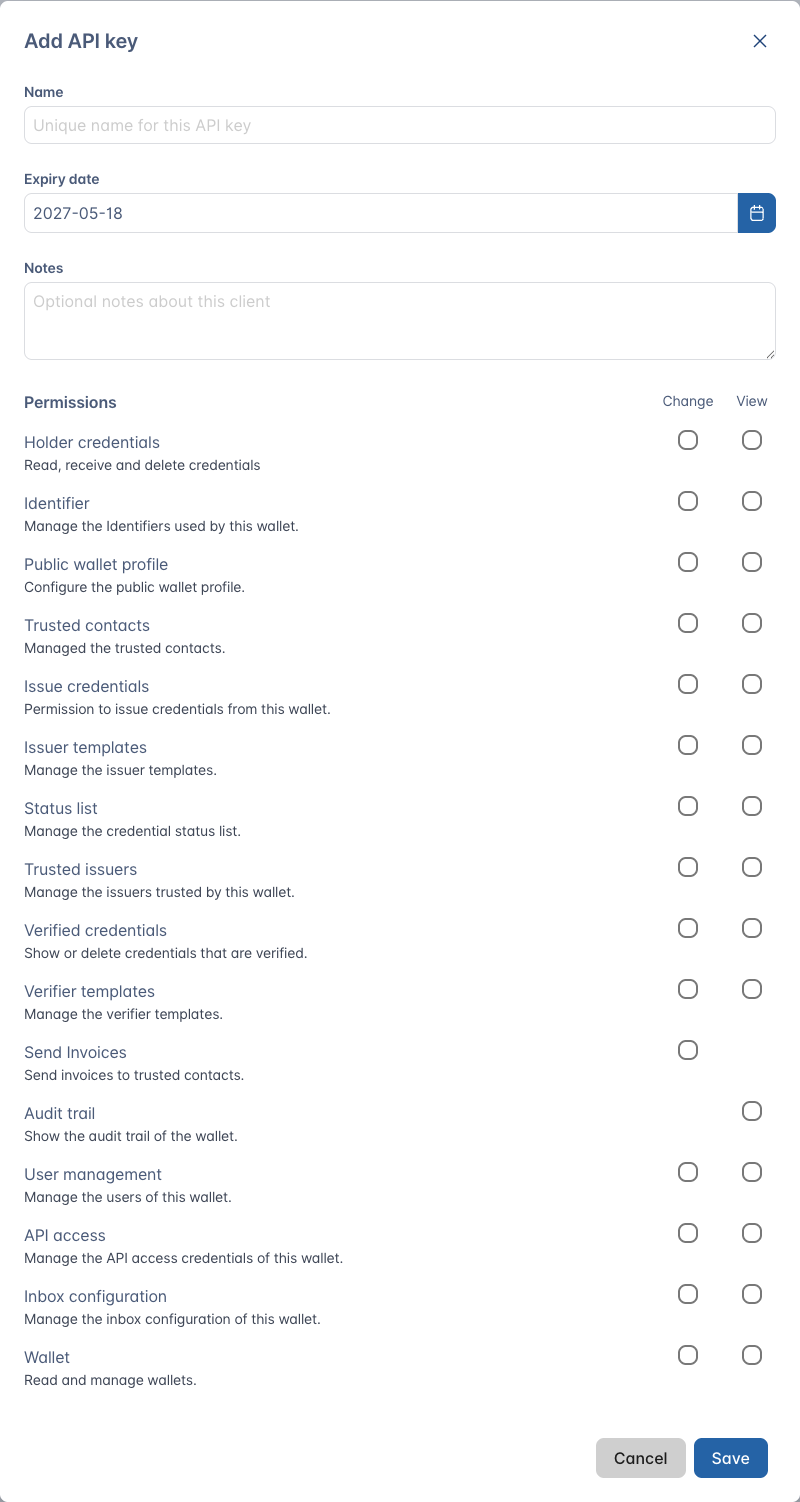Tick Change for Public wallet profile

pyautogui.click(x=688, y=562)
